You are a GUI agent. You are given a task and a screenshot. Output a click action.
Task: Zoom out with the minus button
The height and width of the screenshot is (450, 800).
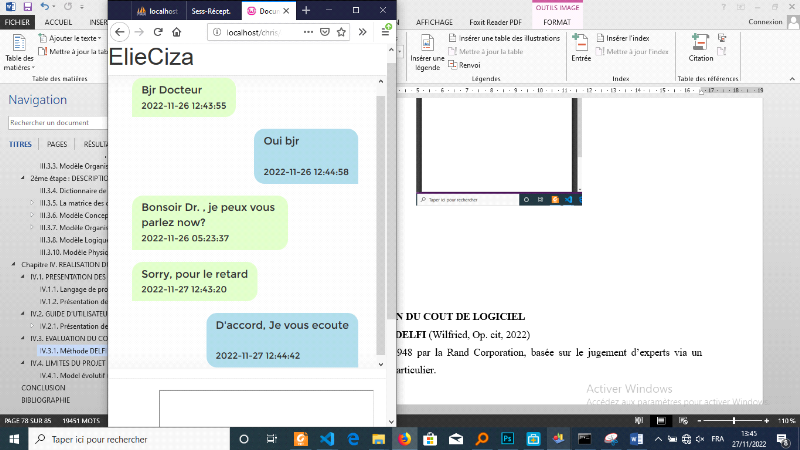click(x=699, y=421)
